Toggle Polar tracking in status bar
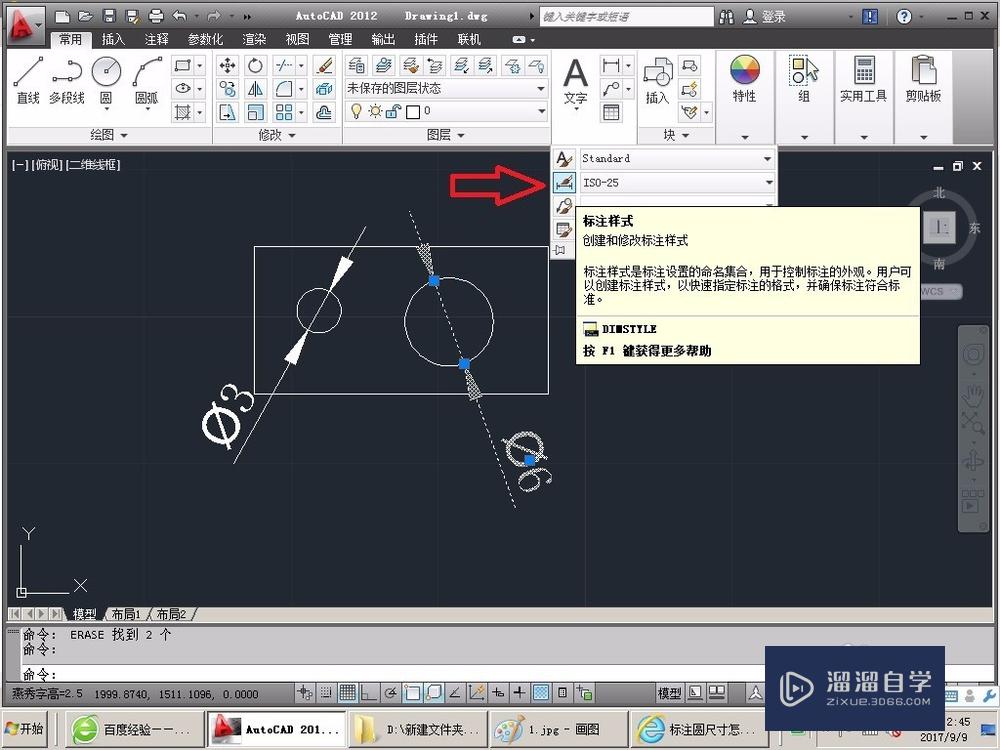Viewport: 1000px width, 750px height. click(x=390, y=693)
